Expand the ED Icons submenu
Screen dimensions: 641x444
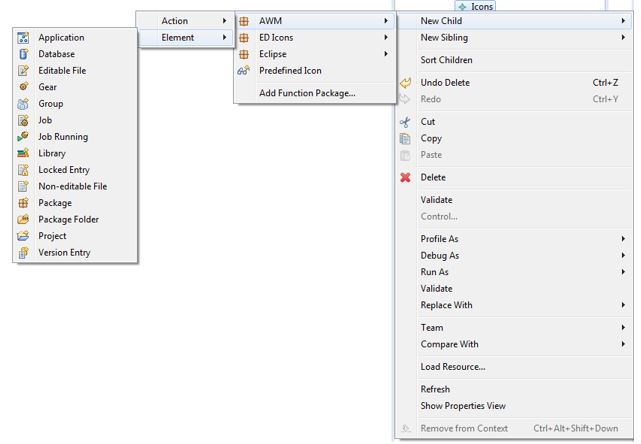[386, 38]
